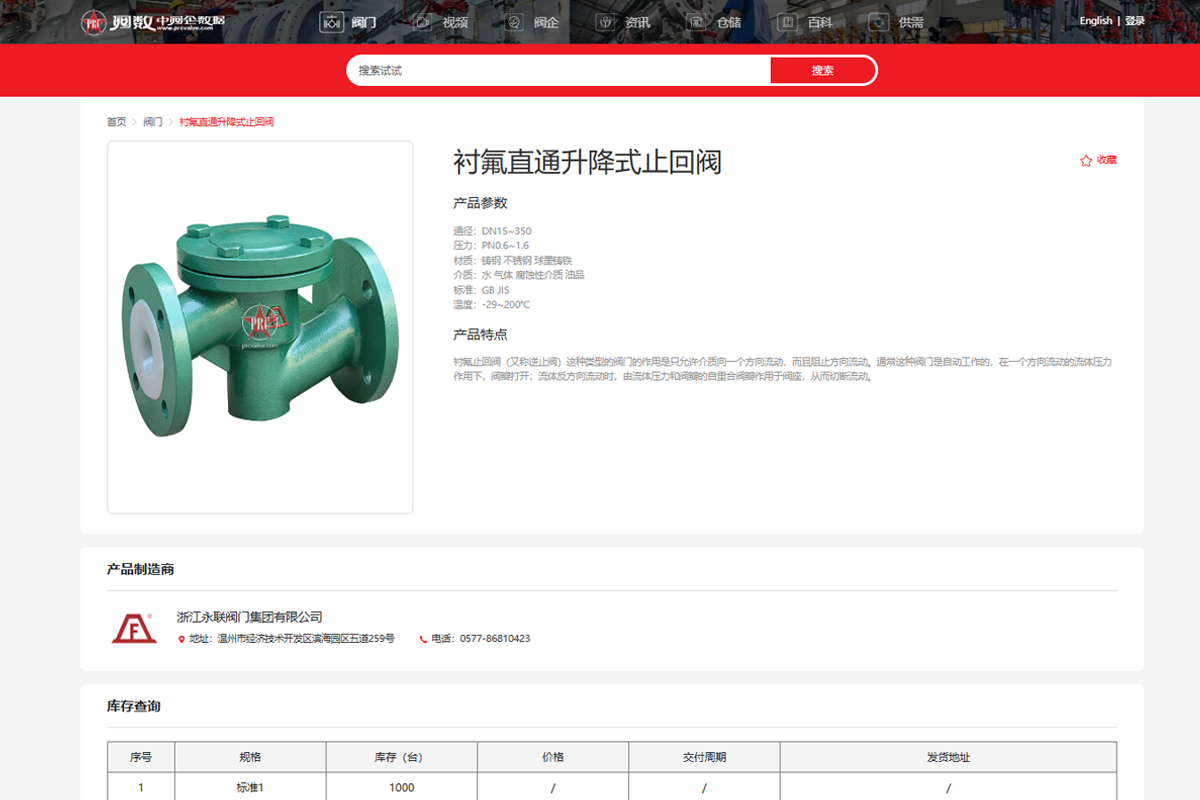Click the 阀门 valve icon in navigation

331,22
